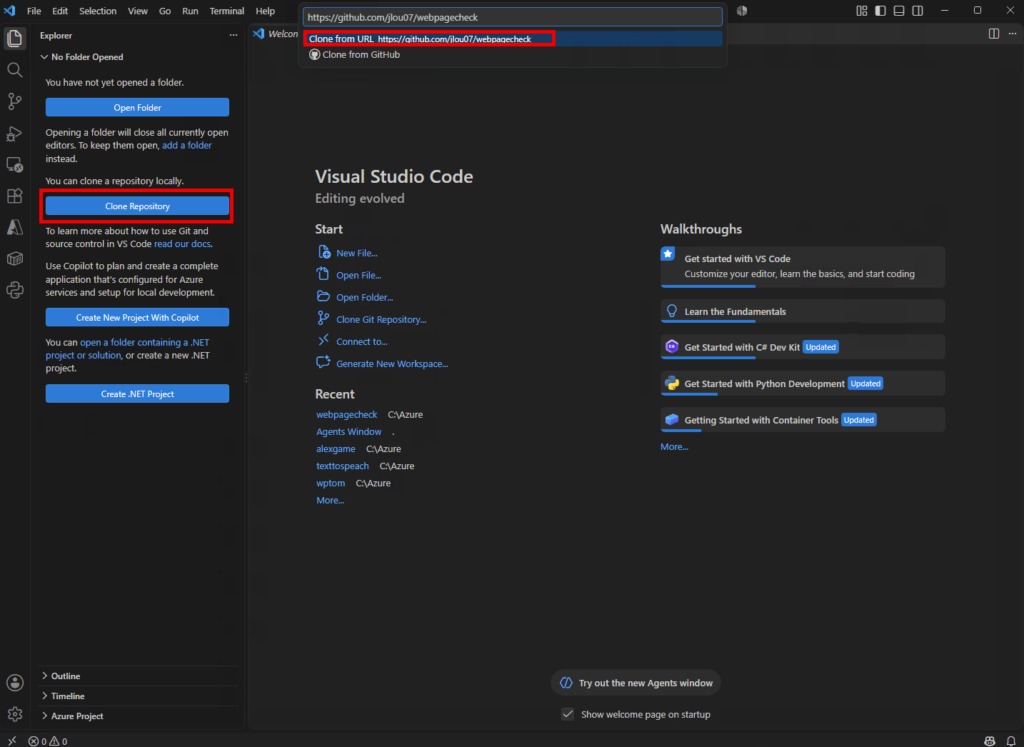Click the Customize Layout icon
Screen dimensions: 1024x747
pyautogui.click(x=862, y=10)
